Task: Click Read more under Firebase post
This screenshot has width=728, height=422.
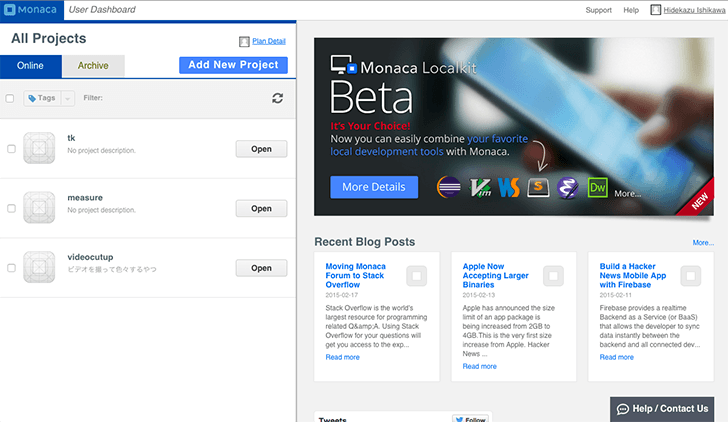Action: click(617, 357)
